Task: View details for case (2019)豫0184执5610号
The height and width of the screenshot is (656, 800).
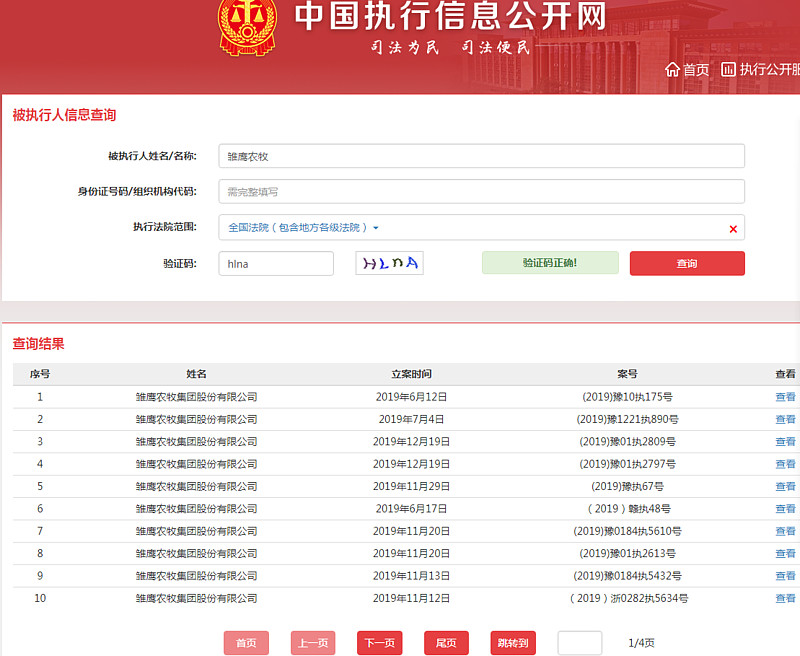Action: click(785, 531)
